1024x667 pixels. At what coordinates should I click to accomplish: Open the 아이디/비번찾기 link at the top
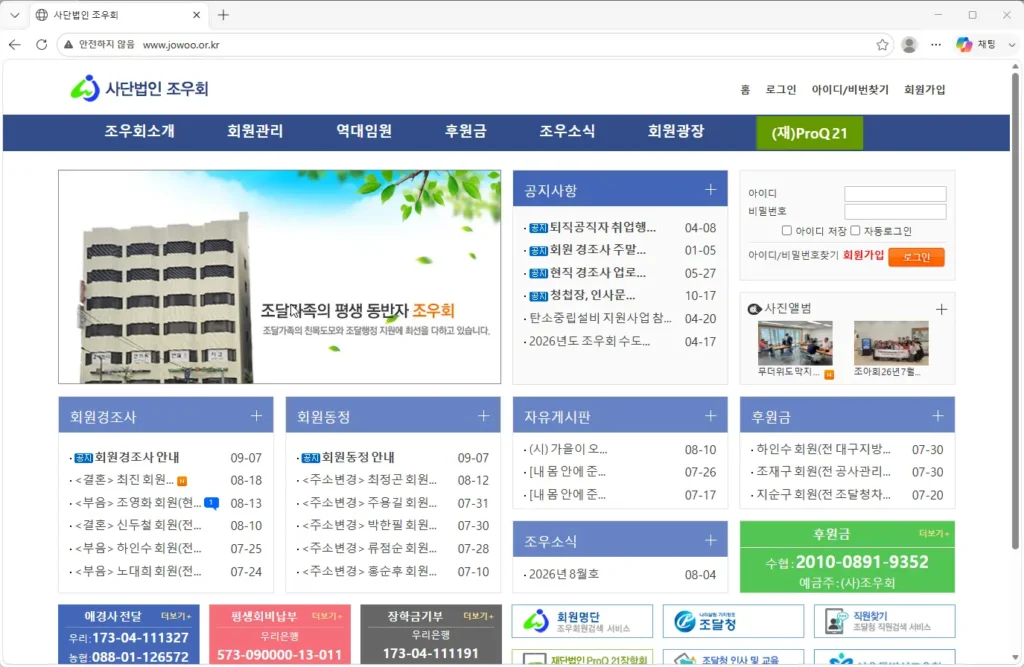850,89
